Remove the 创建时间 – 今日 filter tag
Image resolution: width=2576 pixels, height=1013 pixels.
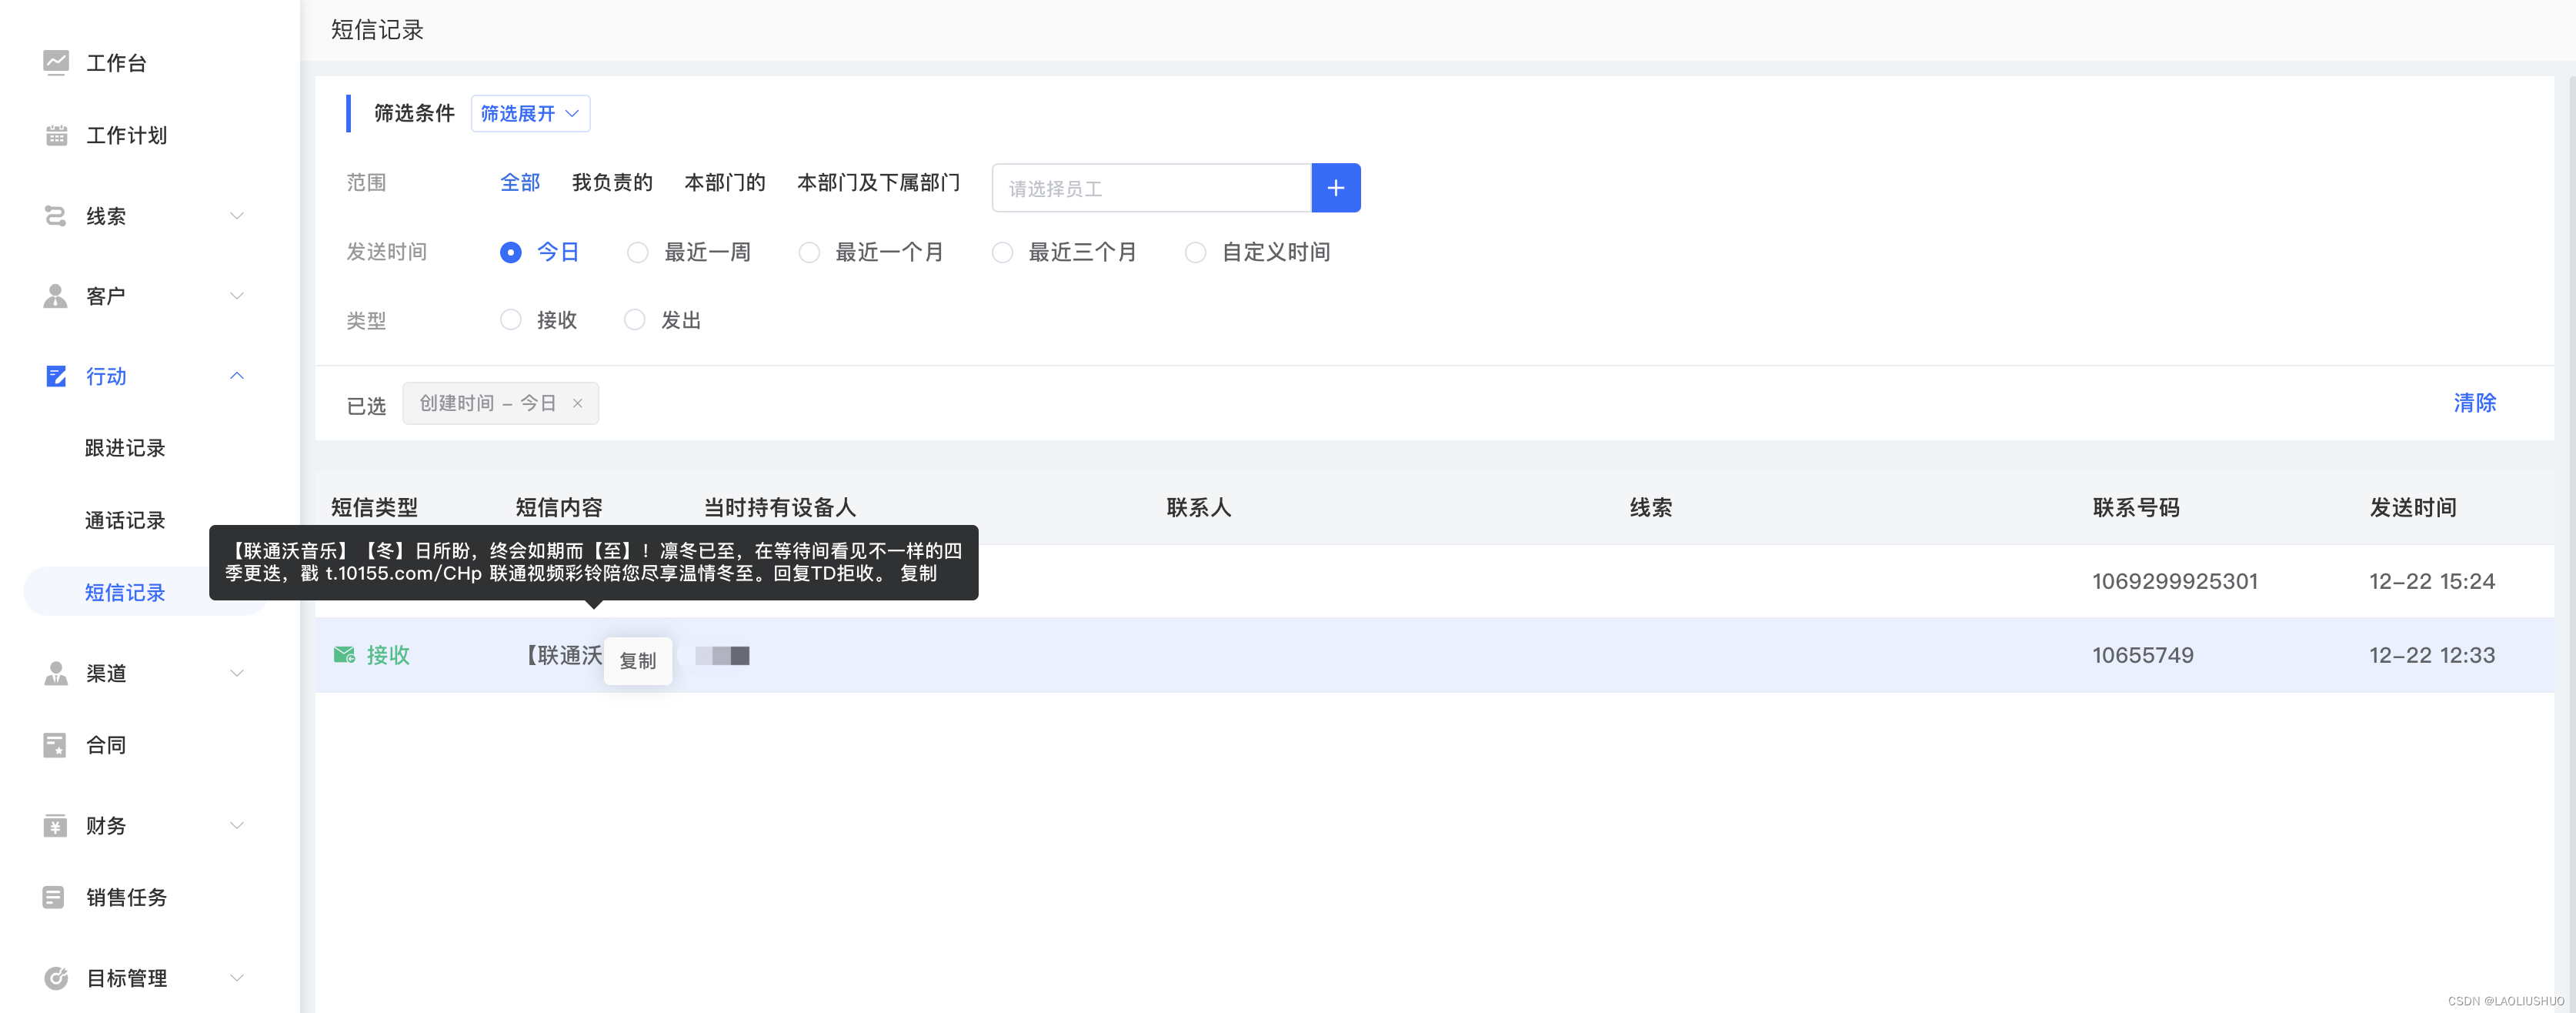pos(577,403)
